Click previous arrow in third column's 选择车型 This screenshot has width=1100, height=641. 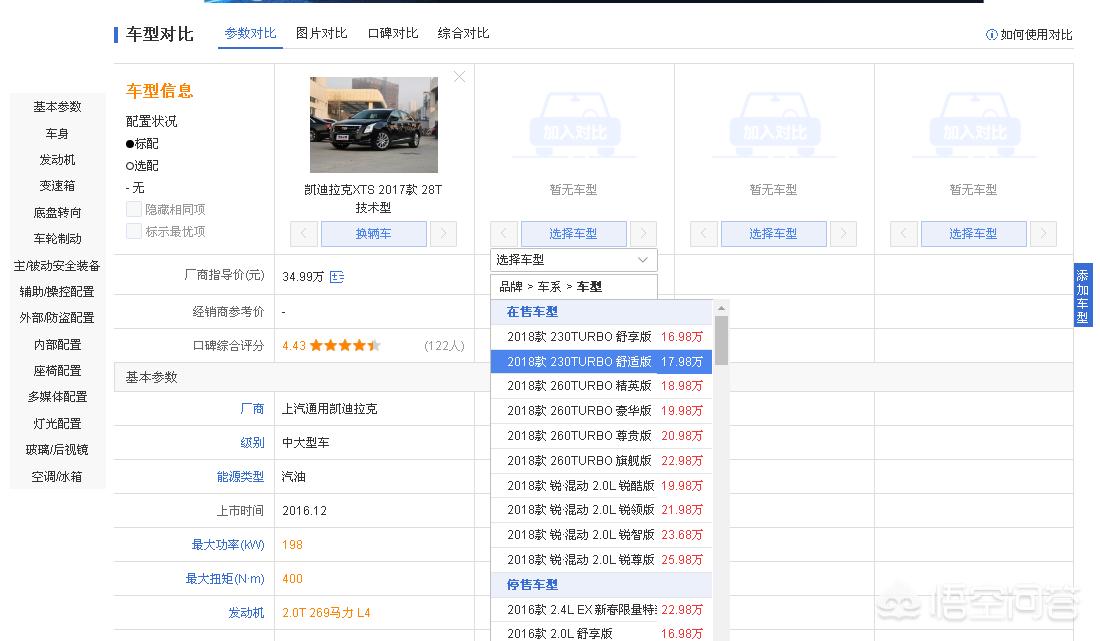pos(703,234)
